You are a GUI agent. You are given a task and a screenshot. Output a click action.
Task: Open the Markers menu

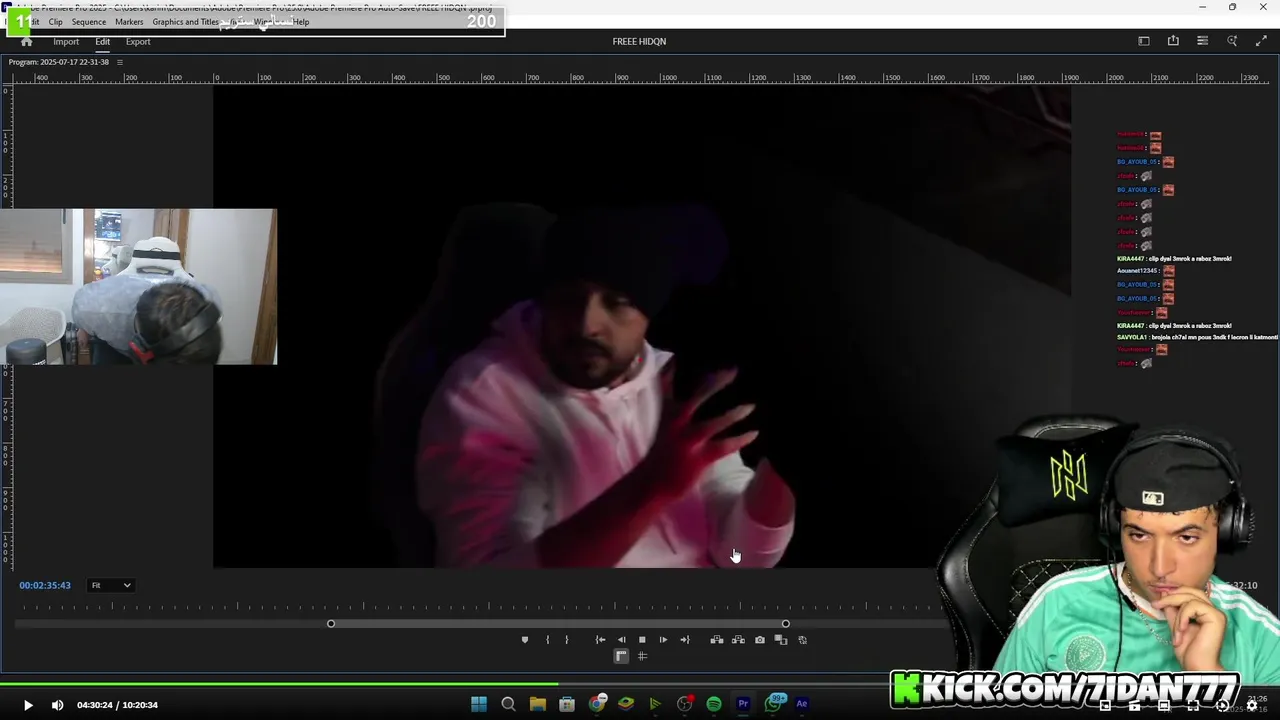coord(129,22)
